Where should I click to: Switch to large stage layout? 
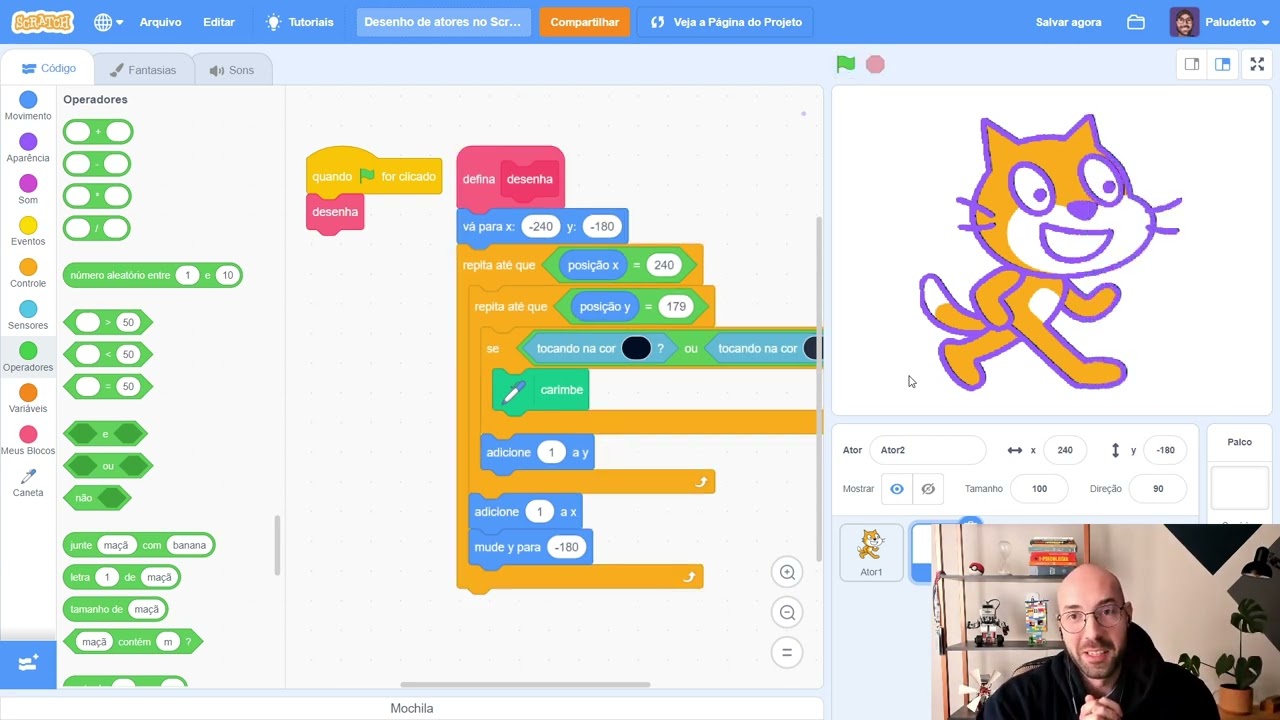1222,64
